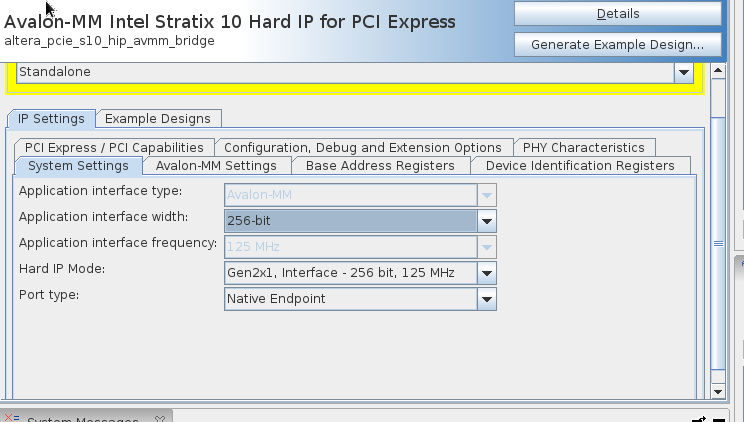Select the System Settings tab

click(78, 165)
